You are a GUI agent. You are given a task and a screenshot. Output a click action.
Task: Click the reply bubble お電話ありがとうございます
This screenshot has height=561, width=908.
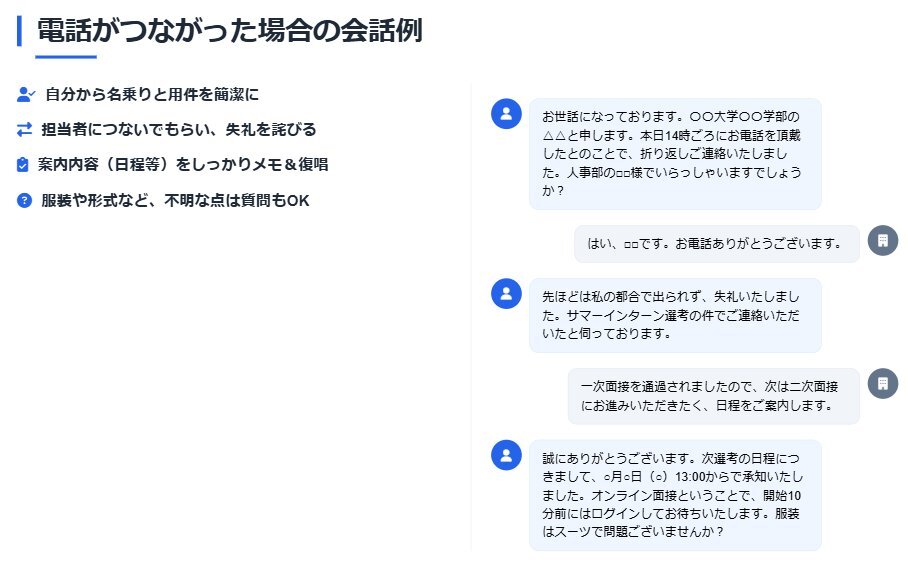(x=717, y=244)
